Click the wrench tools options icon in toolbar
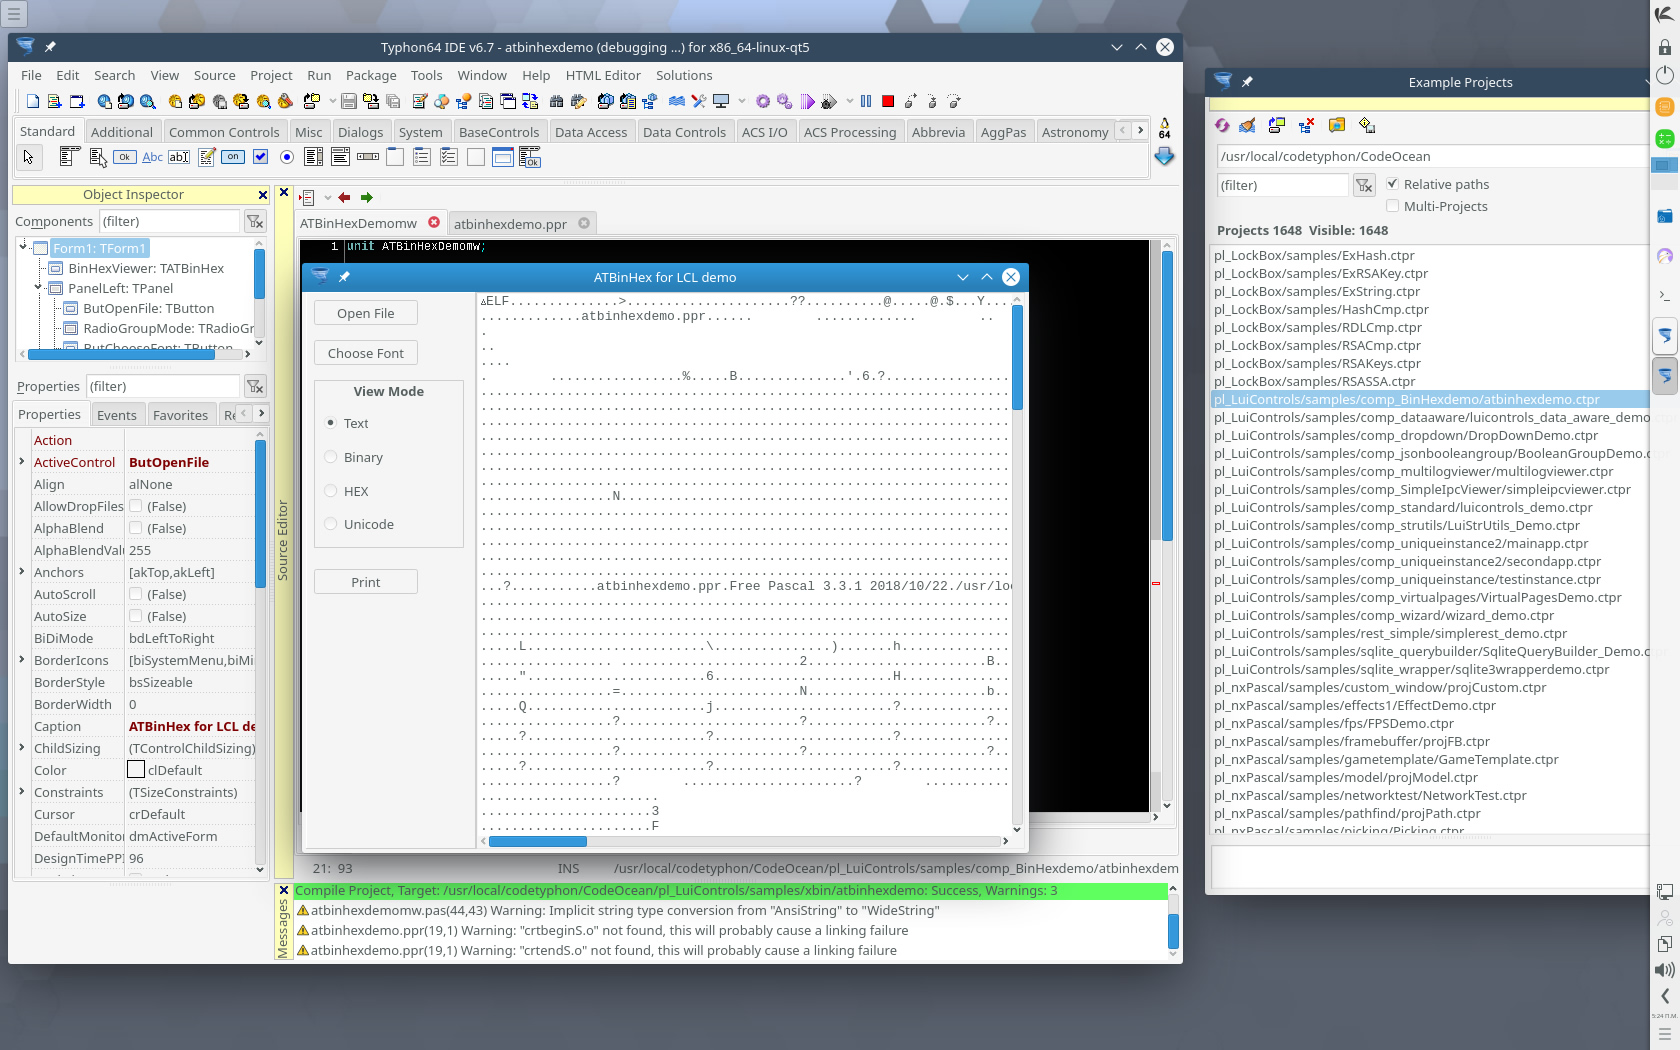Image resolution: width=1680 pixels, height=1050 pixels. point(698,101)
